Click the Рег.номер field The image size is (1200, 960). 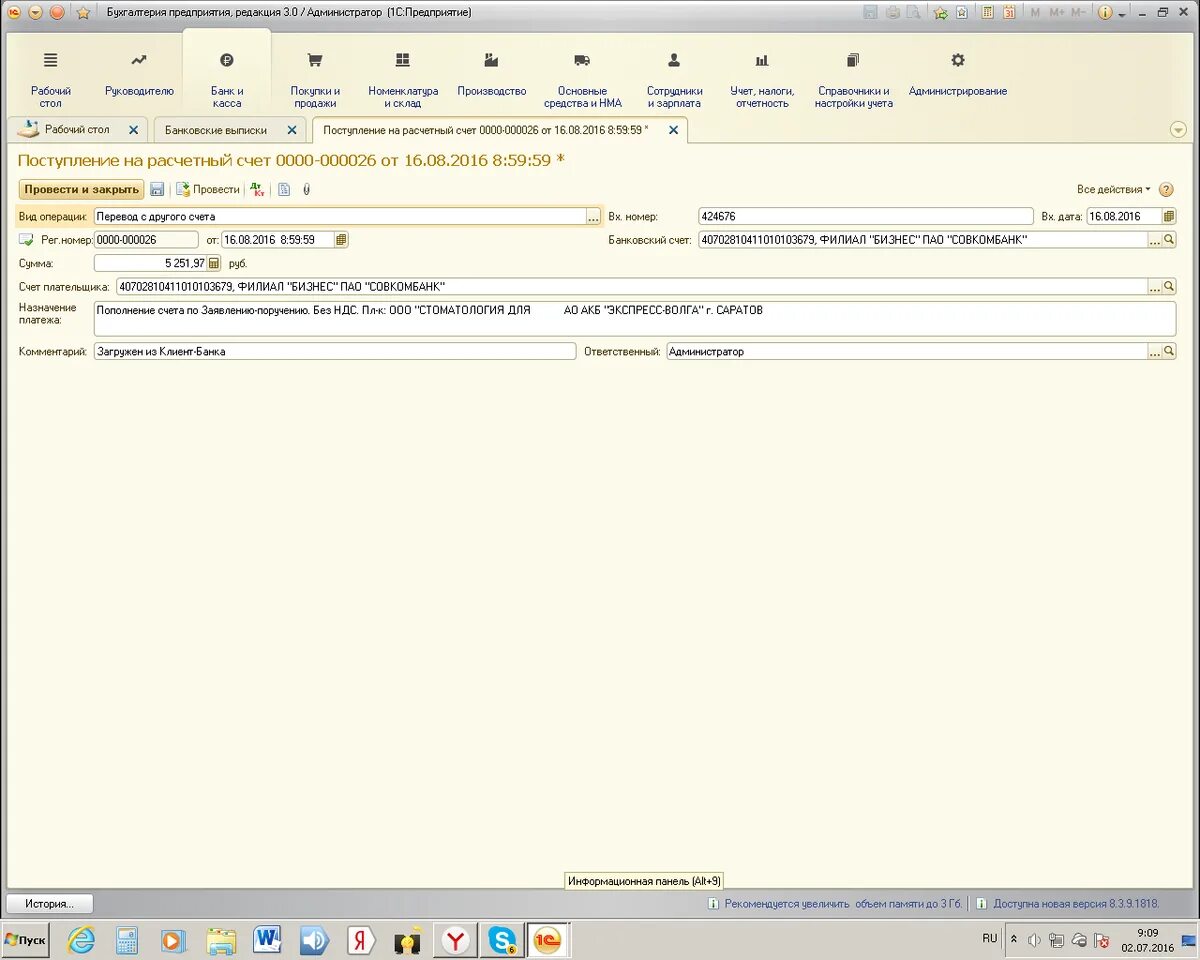point(146,240)
